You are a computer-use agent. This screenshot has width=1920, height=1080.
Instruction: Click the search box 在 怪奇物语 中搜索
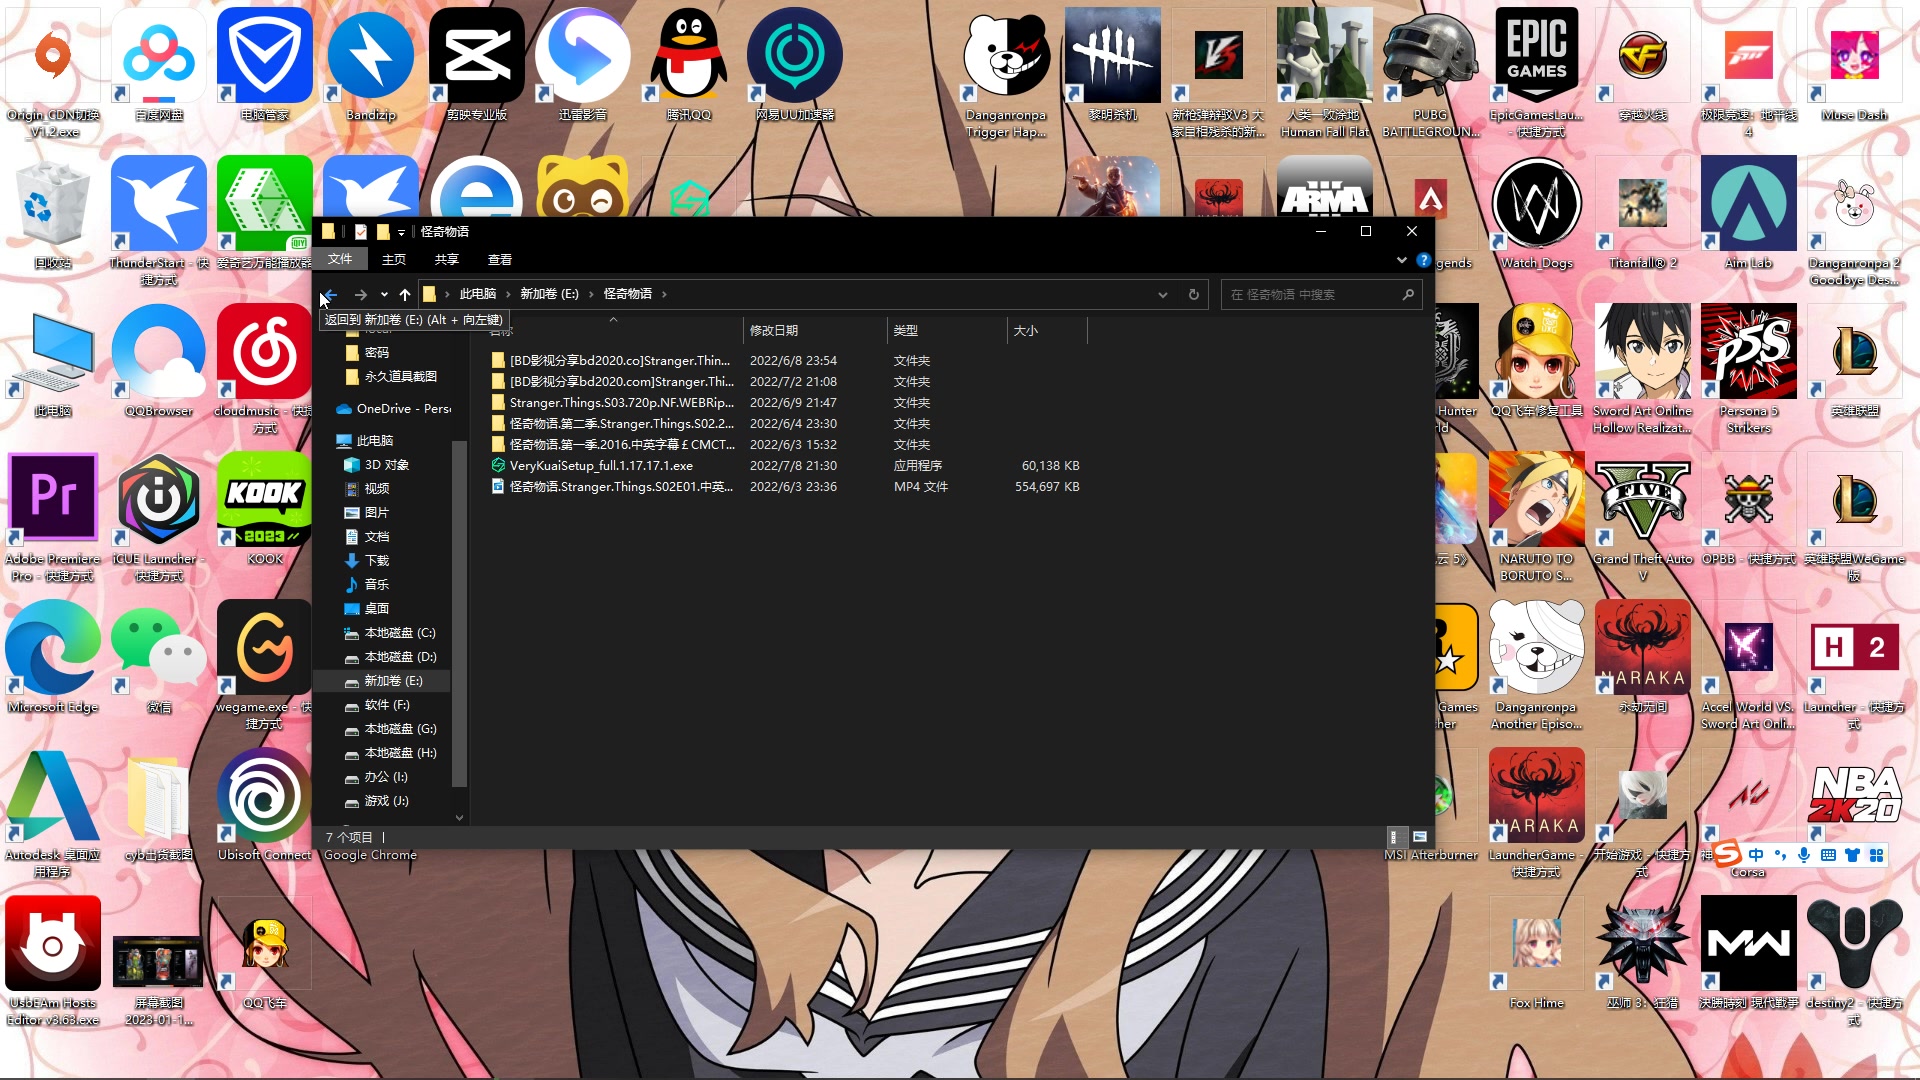(x=1321, y=294)
